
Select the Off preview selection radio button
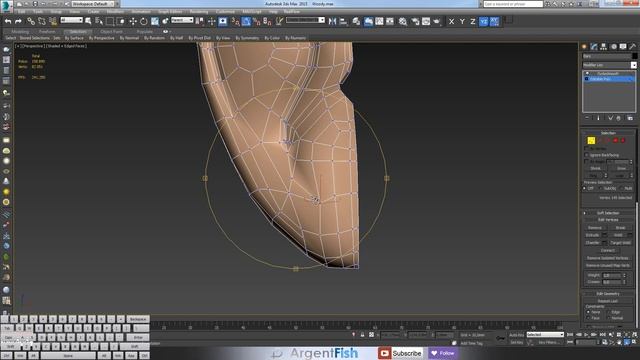click(x=584, y=189)
